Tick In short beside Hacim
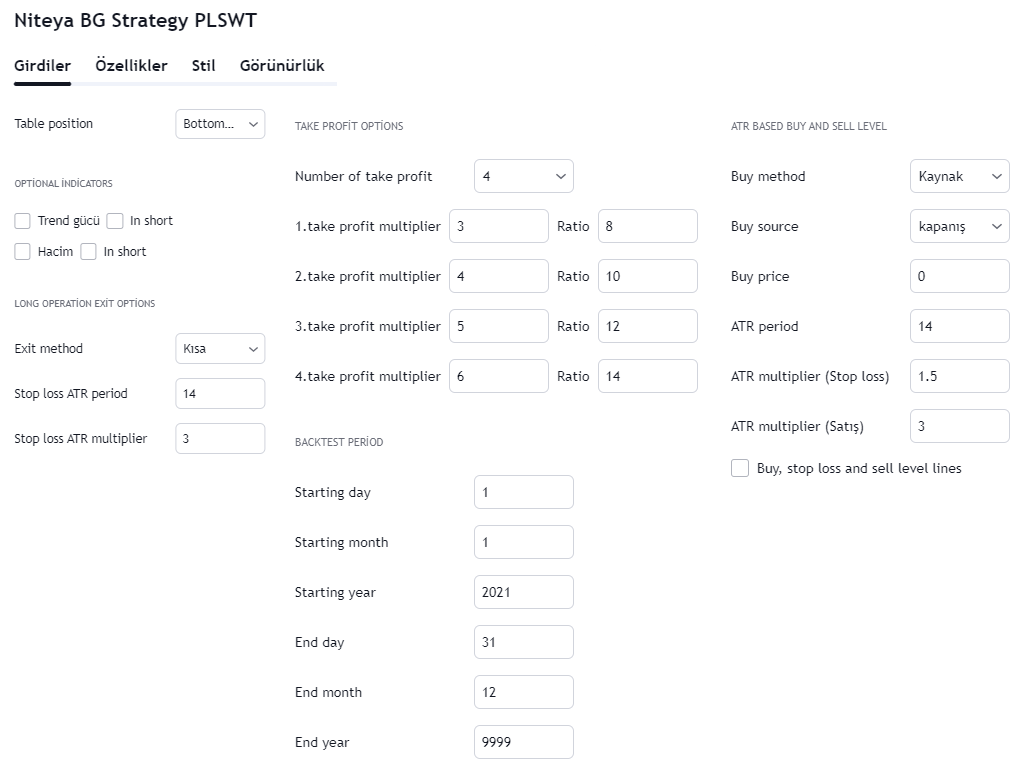 click(x=89, y=252)
